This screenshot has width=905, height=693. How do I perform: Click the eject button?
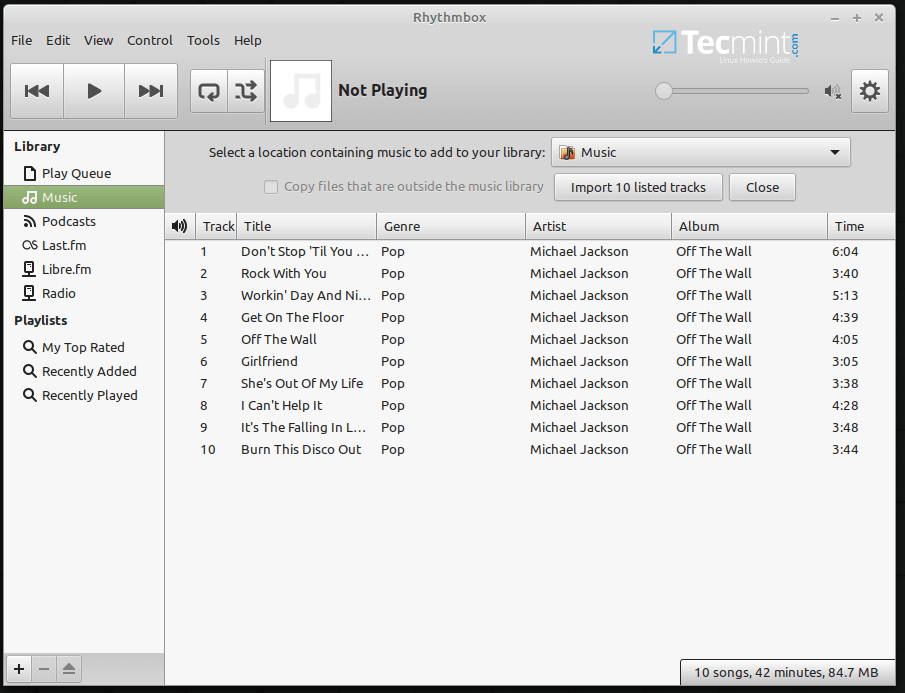point(69,669)
